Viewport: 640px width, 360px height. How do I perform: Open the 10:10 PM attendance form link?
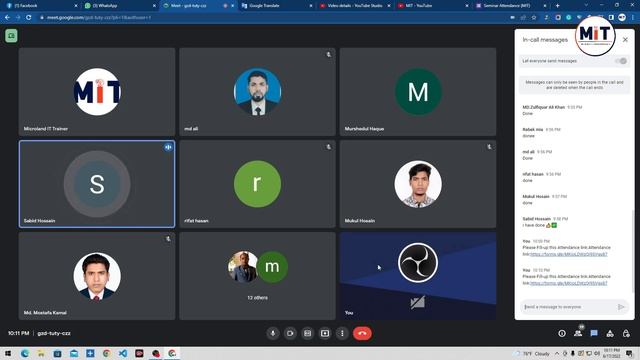[x=569, y=283]
